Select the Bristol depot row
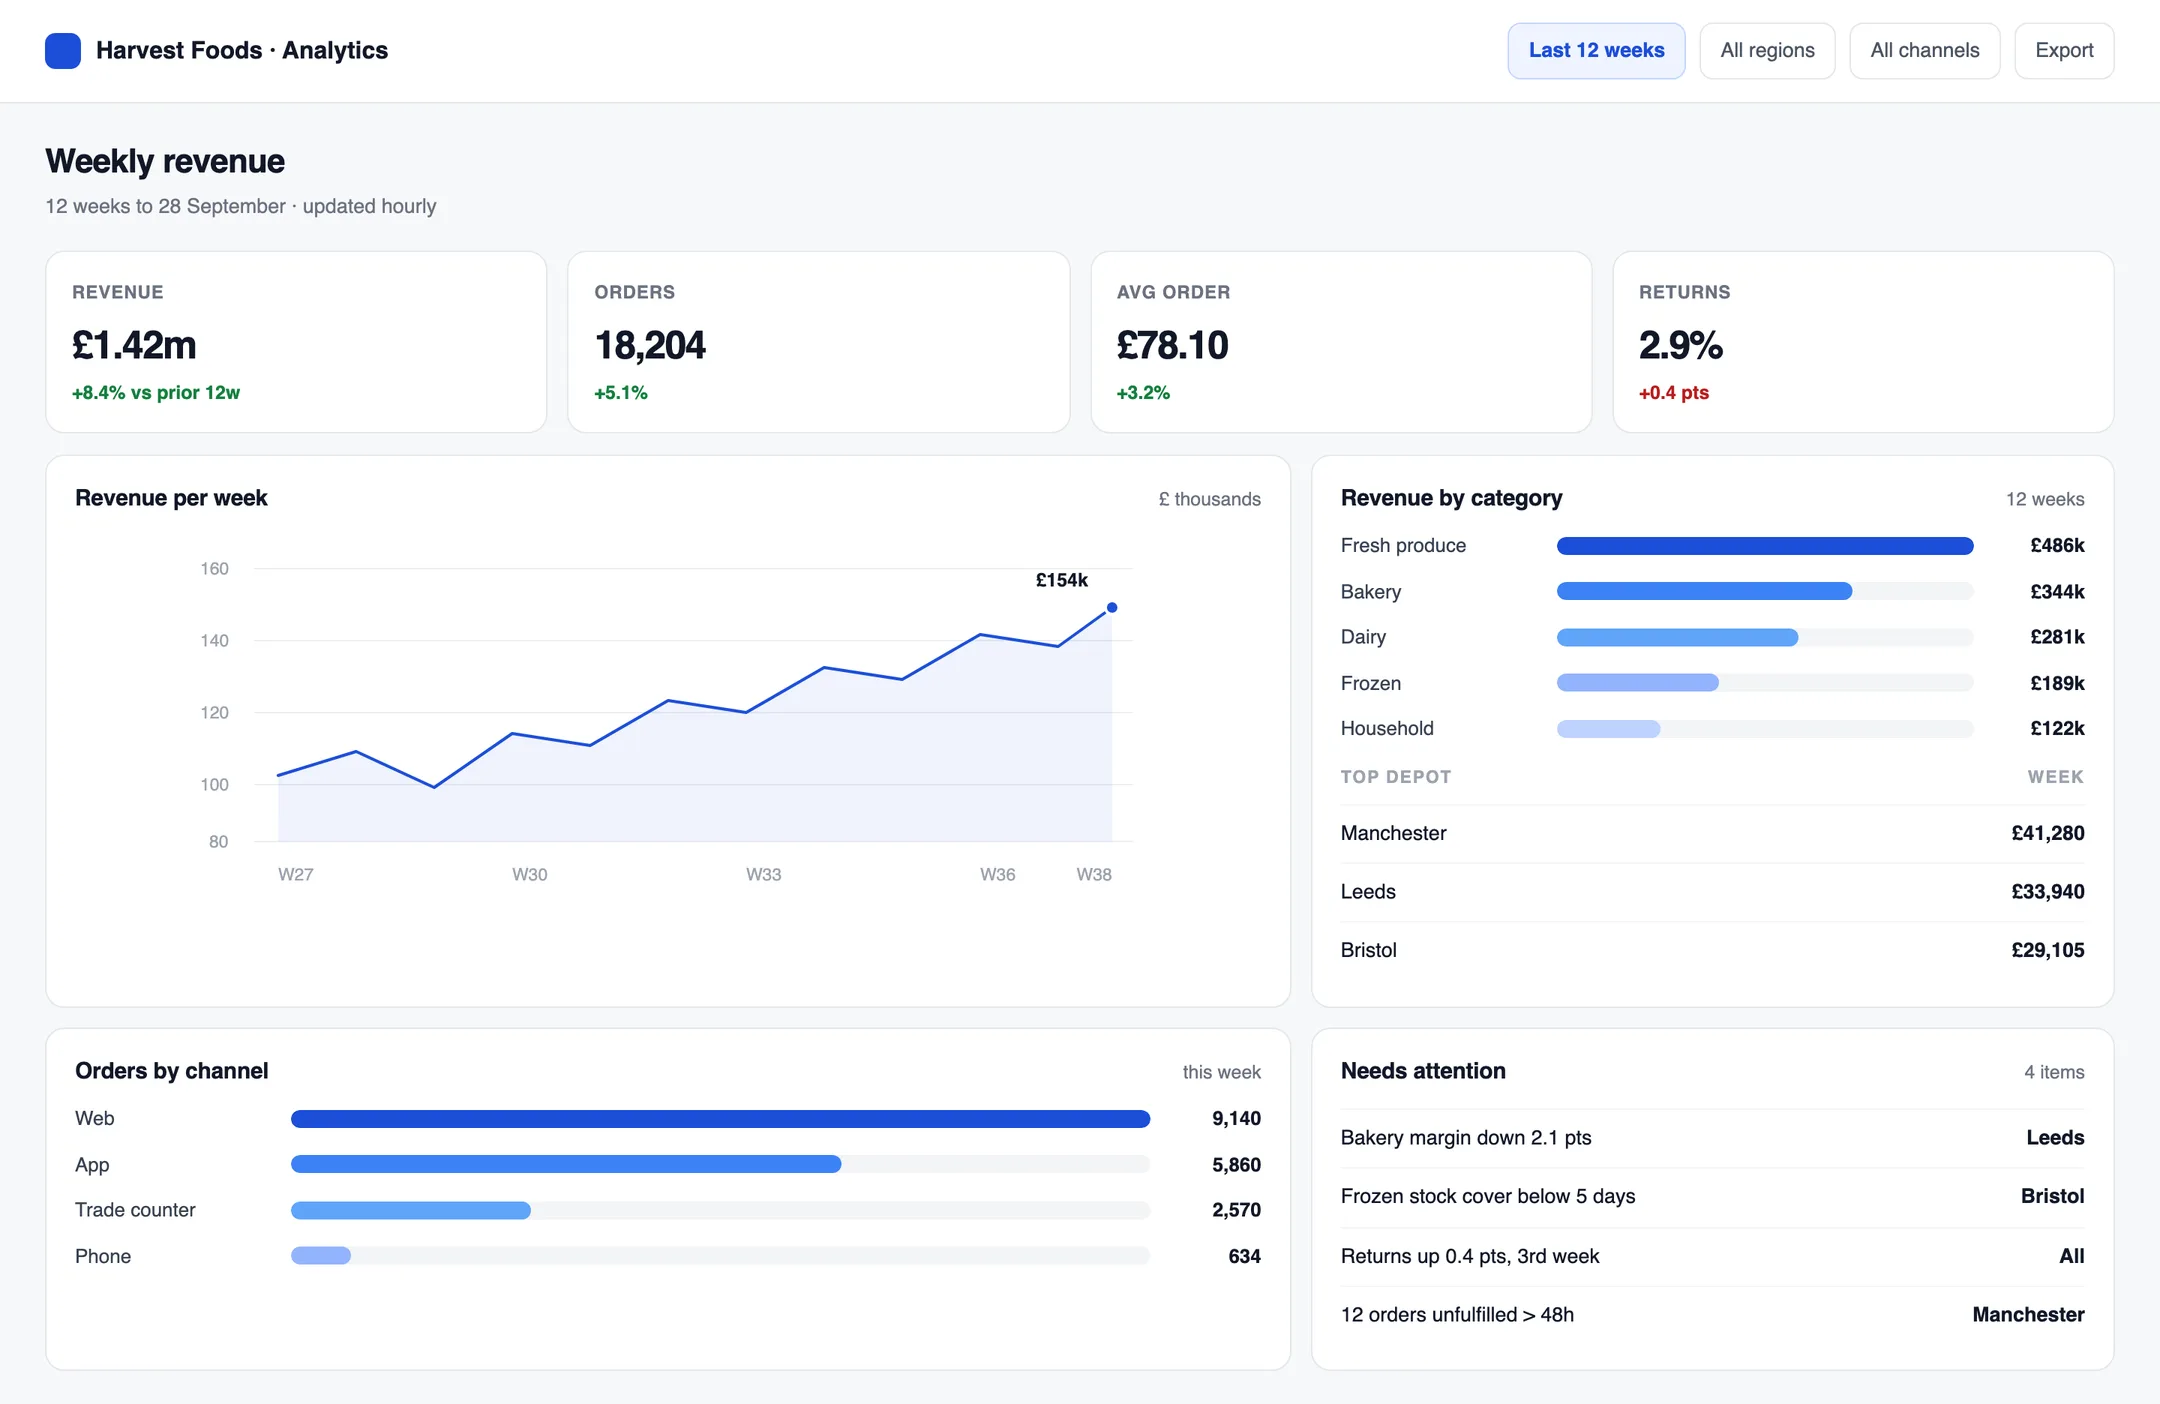The height and width of the screenshot is (1404, 2160). point(1712,951)
